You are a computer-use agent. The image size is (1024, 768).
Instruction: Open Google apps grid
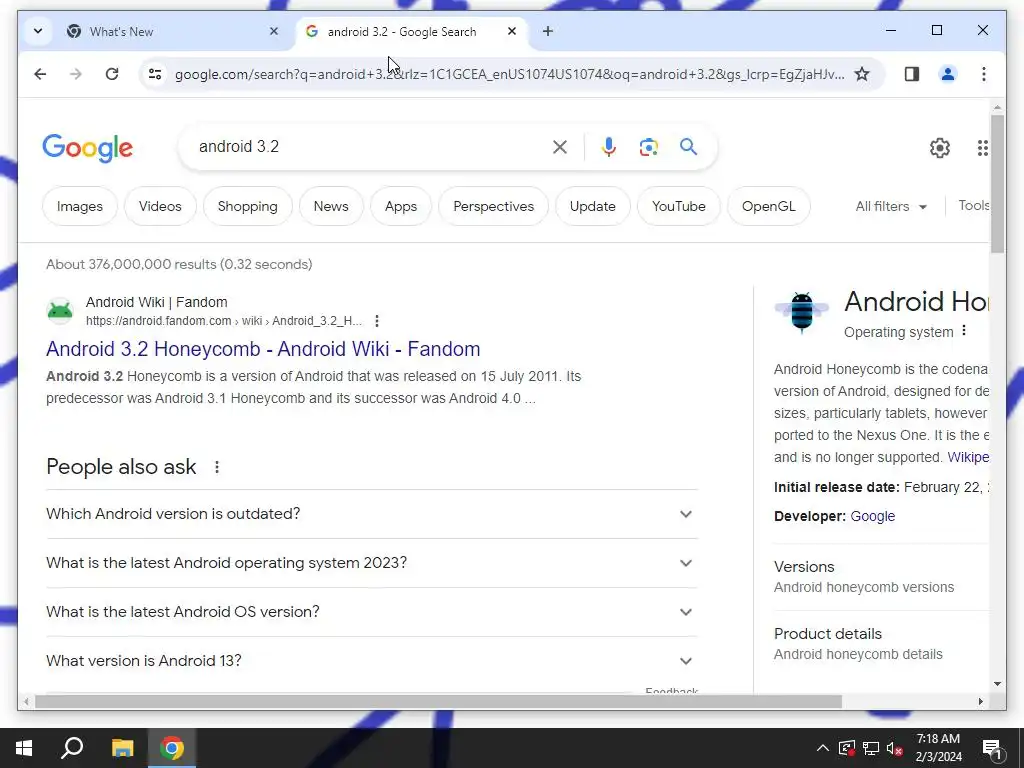point(983,148)
